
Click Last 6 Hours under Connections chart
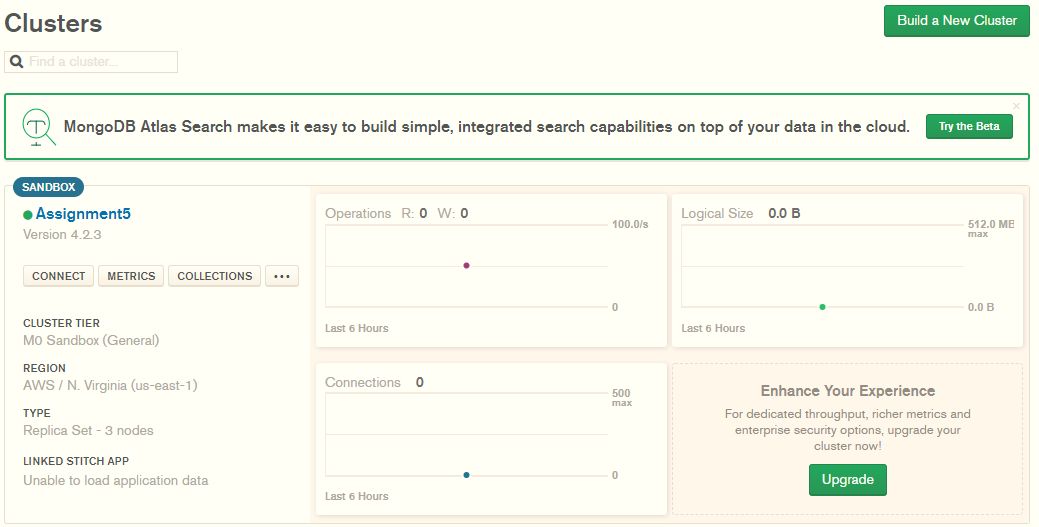coord(356,497)
